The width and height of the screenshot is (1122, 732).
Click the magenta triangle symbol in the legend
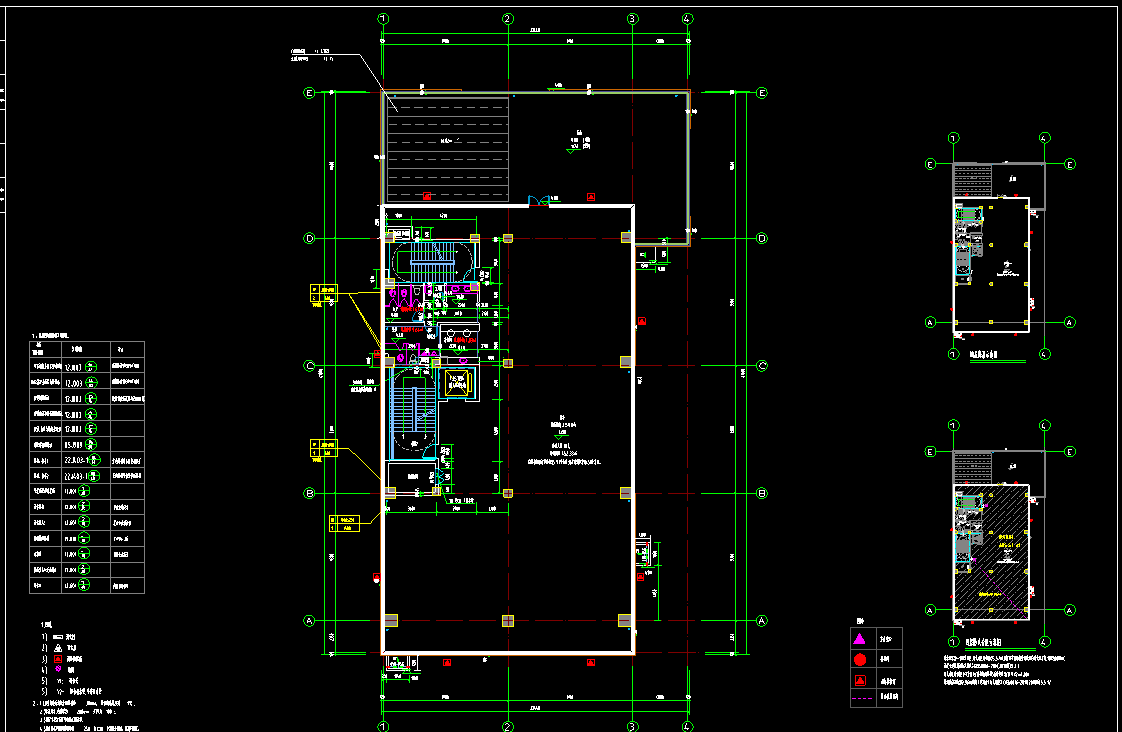pyautogui.click(x=859, y=638)
